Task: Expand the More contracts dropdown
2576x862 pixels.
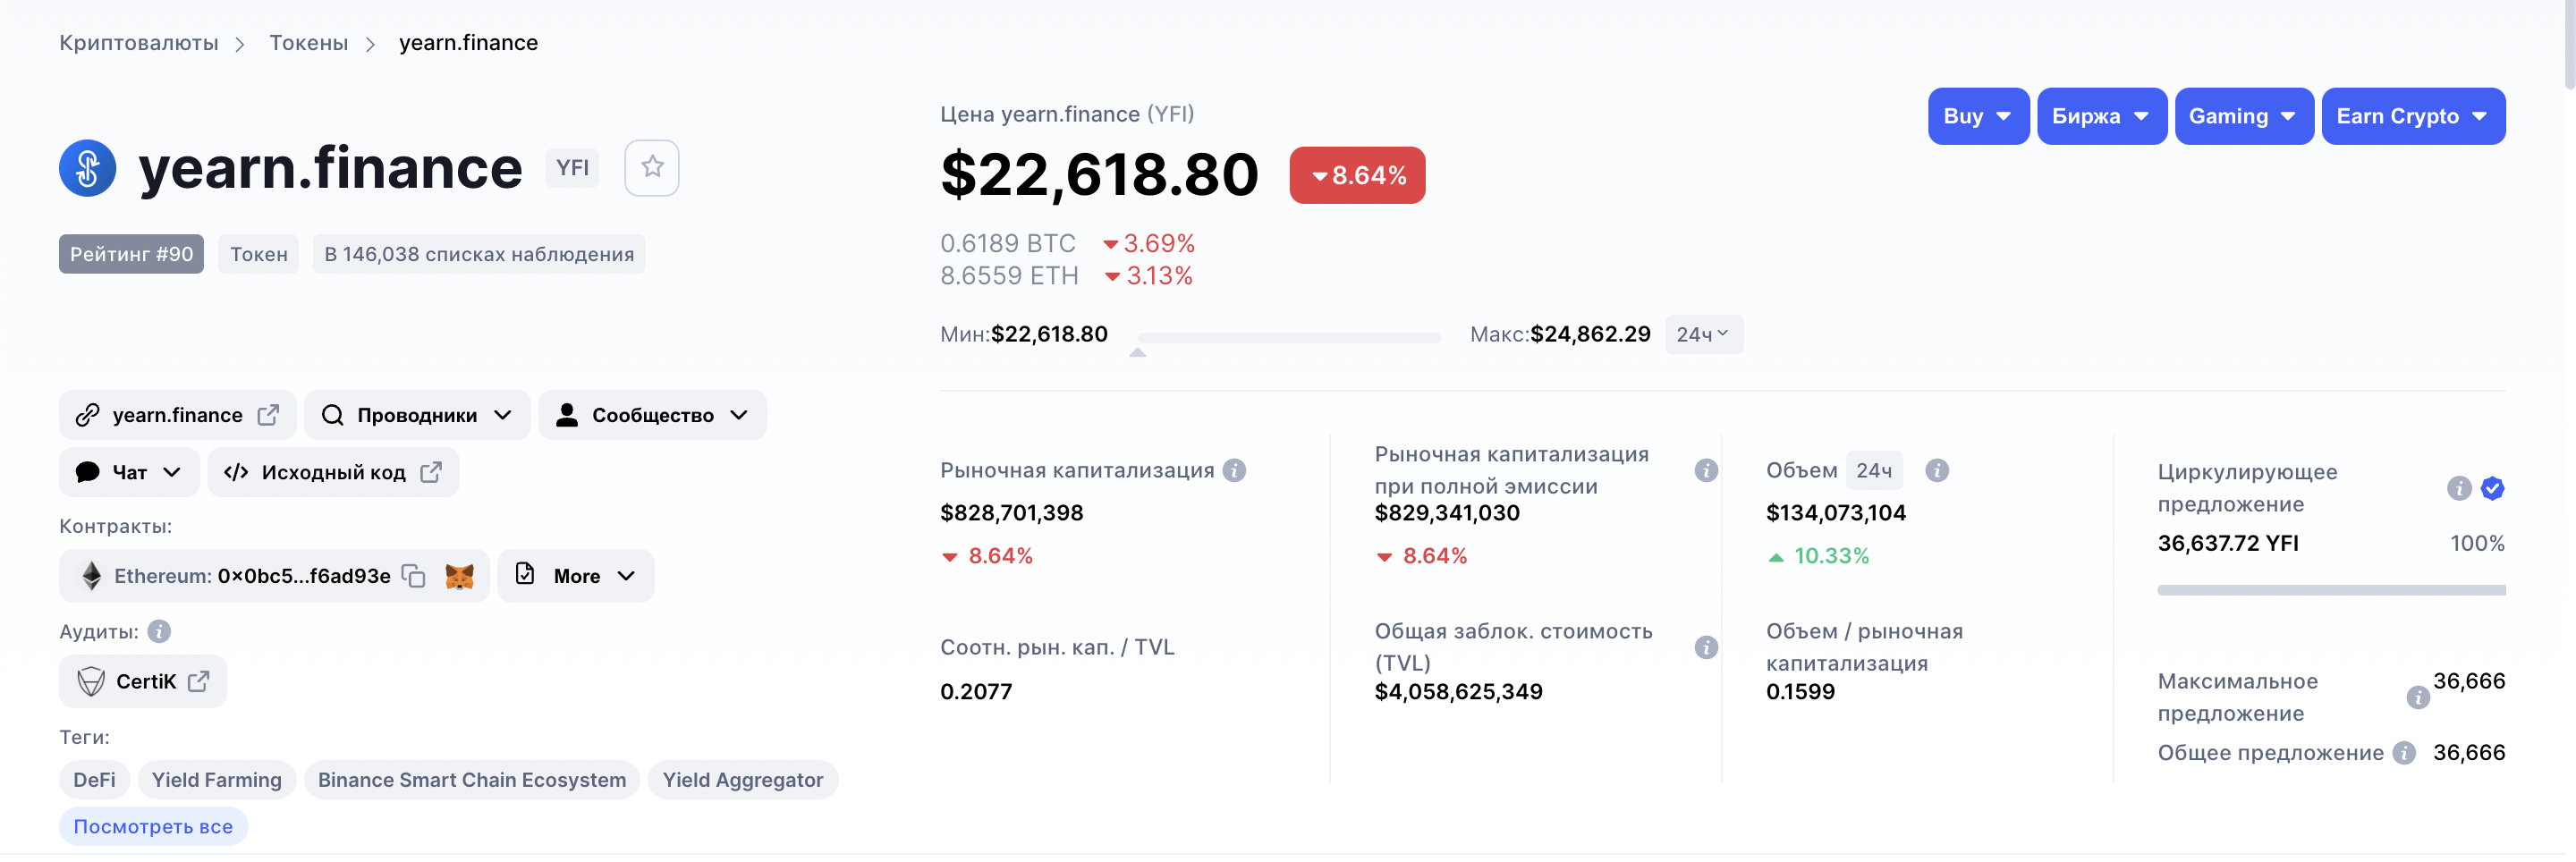Action: point(576,576)
